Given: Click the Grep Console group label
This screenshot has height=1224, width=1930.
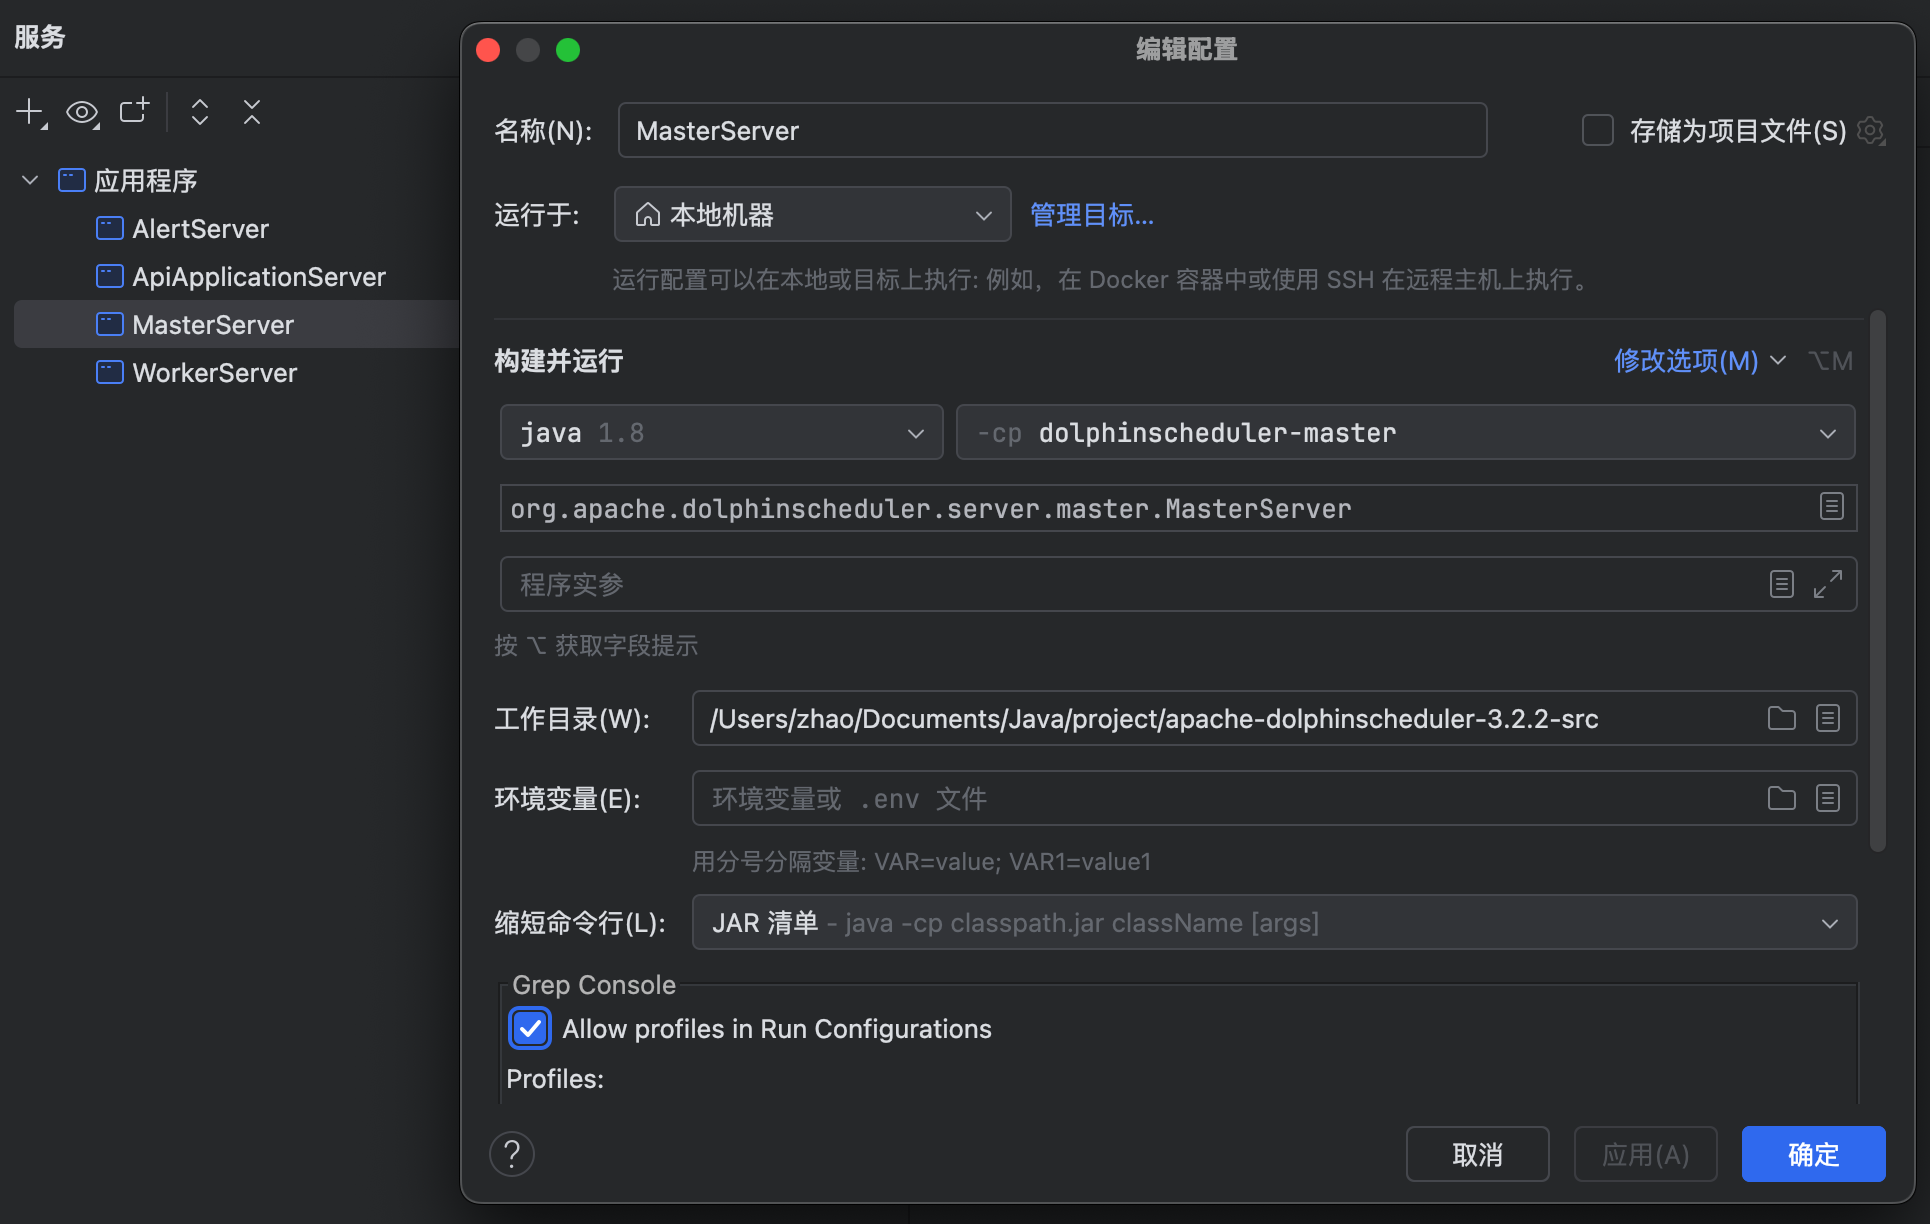Looking at the screenshot, I should (x=594, y=985).
